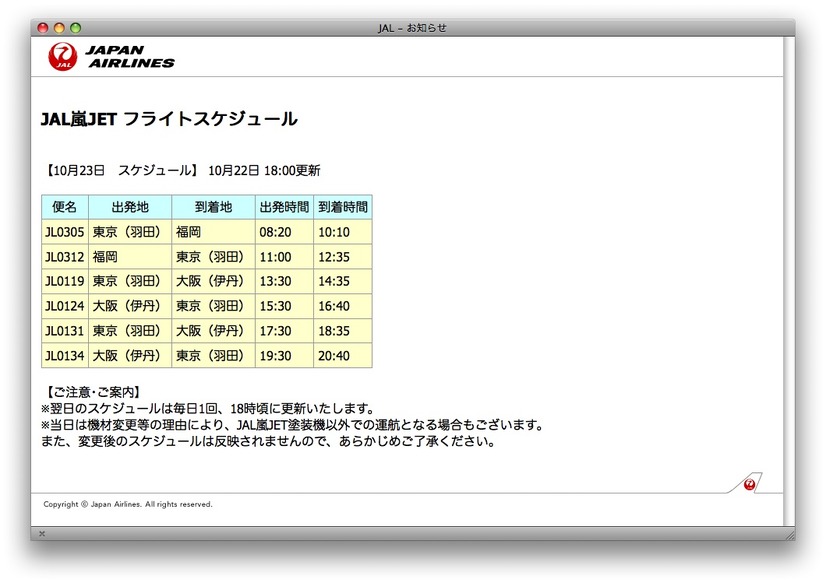This screenshot has width=826, height=583.
Task: Click the '【ご注意･ご案内】' notice heading
Action: pos(92,392)
